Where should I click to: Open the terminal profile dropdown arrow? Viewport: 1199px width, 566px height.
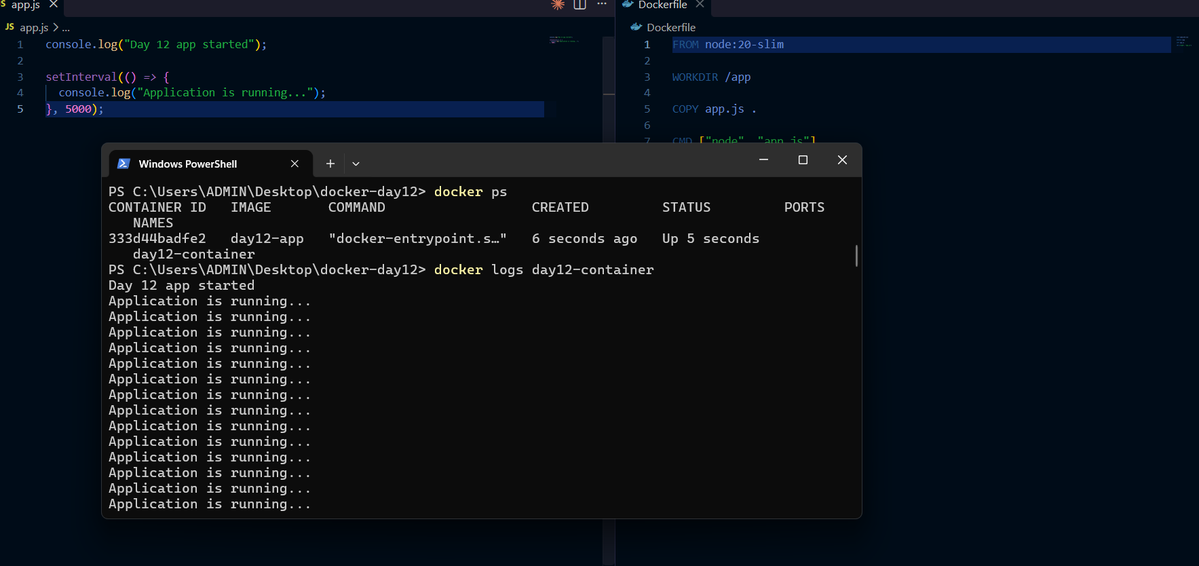click(356, 164)
